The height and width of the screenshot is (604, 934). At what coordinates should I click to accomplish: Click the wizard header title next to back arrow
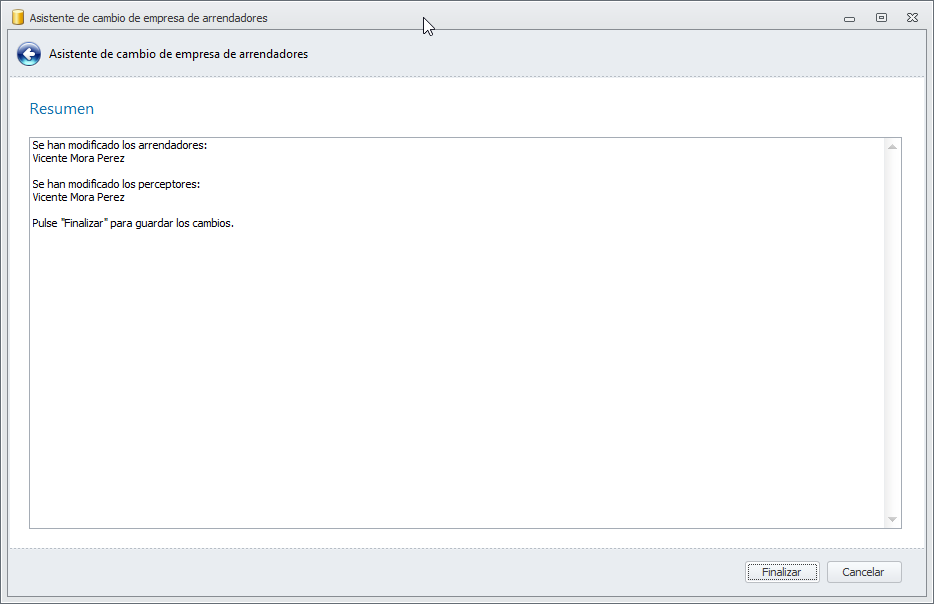[x=178, y=54]
